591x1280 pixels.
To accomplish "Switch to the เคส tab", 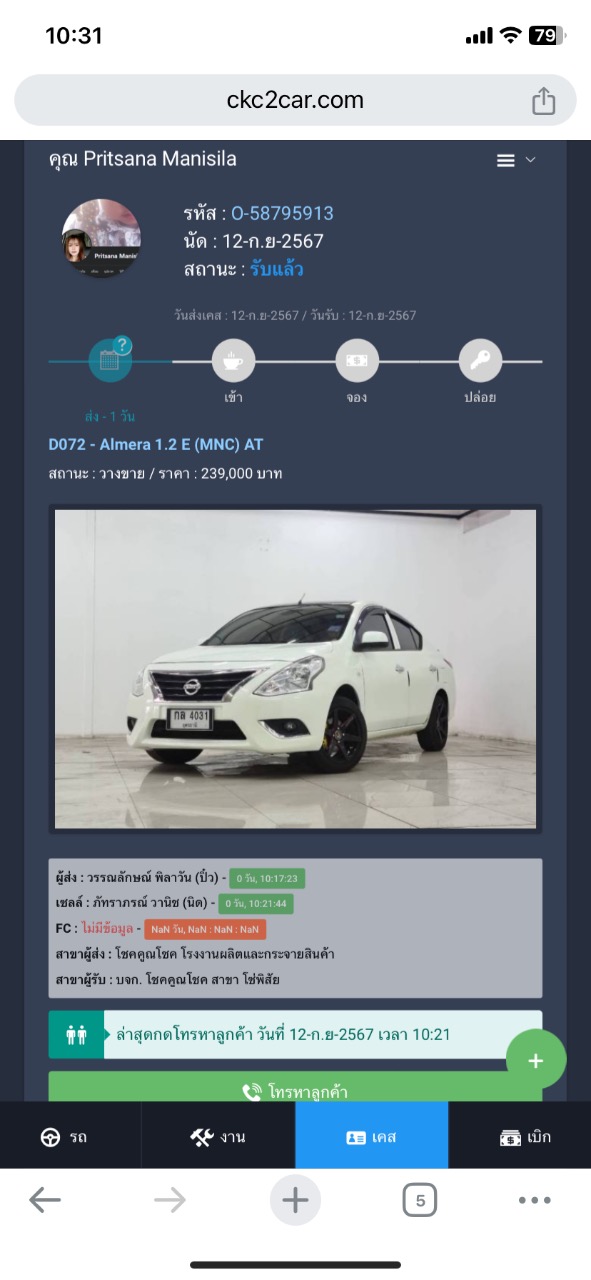I will coord(371,1136).
